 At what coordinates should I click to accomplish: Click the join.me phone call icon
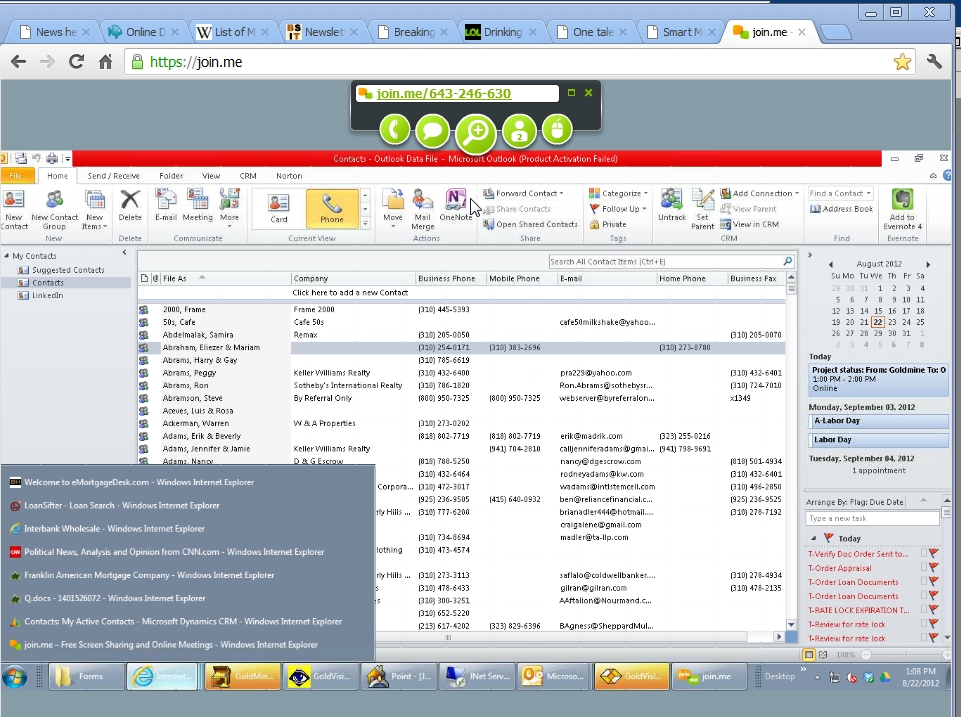click(x=395, y=130)
